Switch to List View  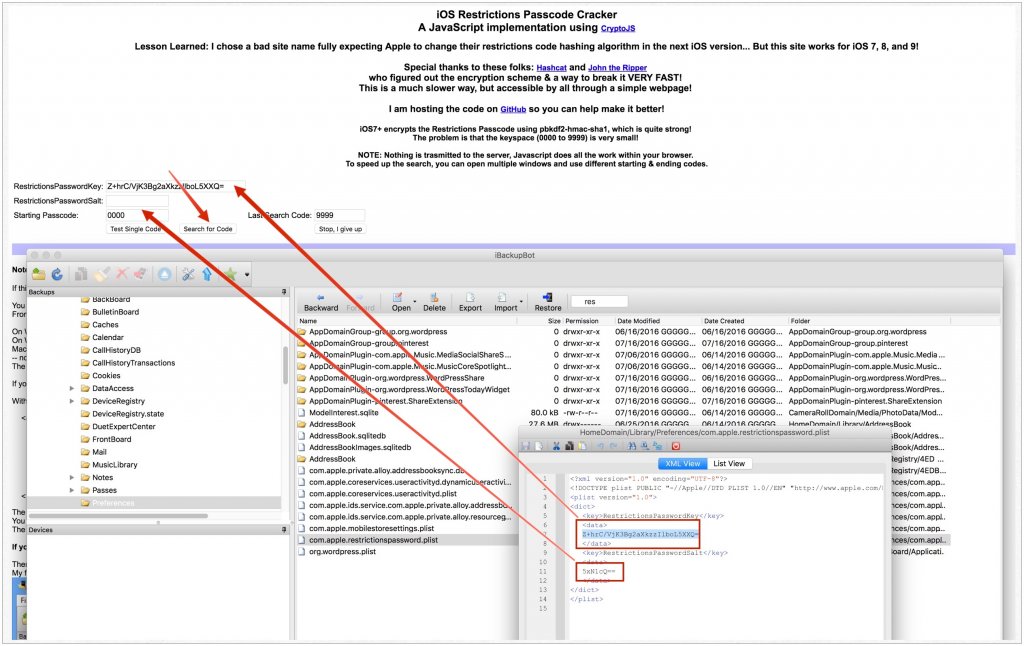729,463
